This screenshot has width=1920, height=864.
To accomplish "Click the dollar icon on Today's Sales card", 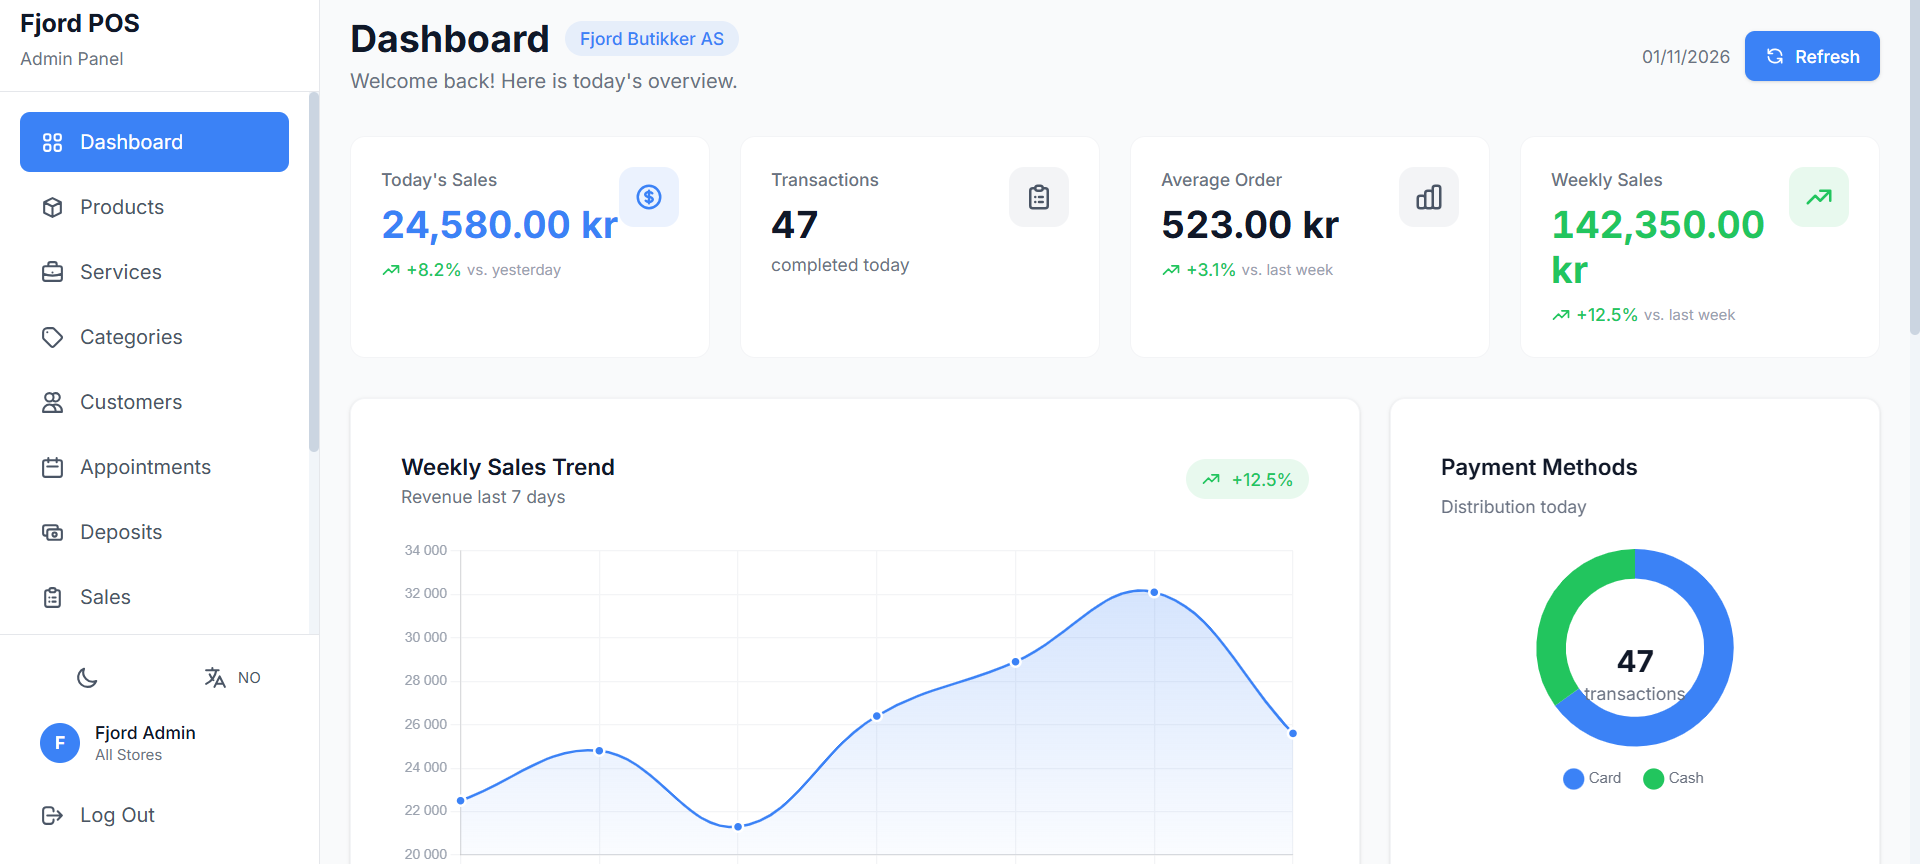I will [648, 197].
